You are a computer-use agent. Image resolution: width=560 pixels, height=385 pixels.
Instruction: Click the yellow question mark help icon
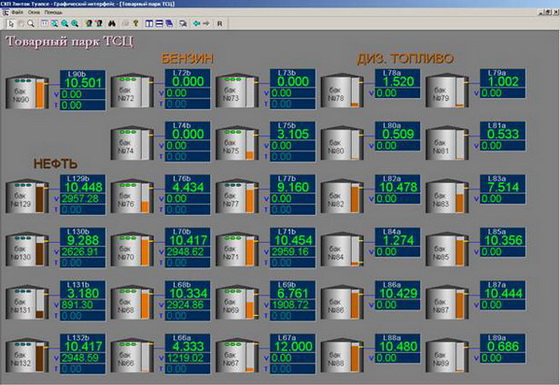click(136, 24)
